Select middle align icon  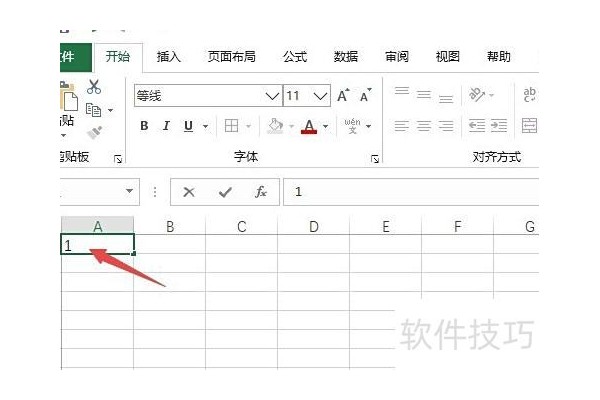pos(424,95)
